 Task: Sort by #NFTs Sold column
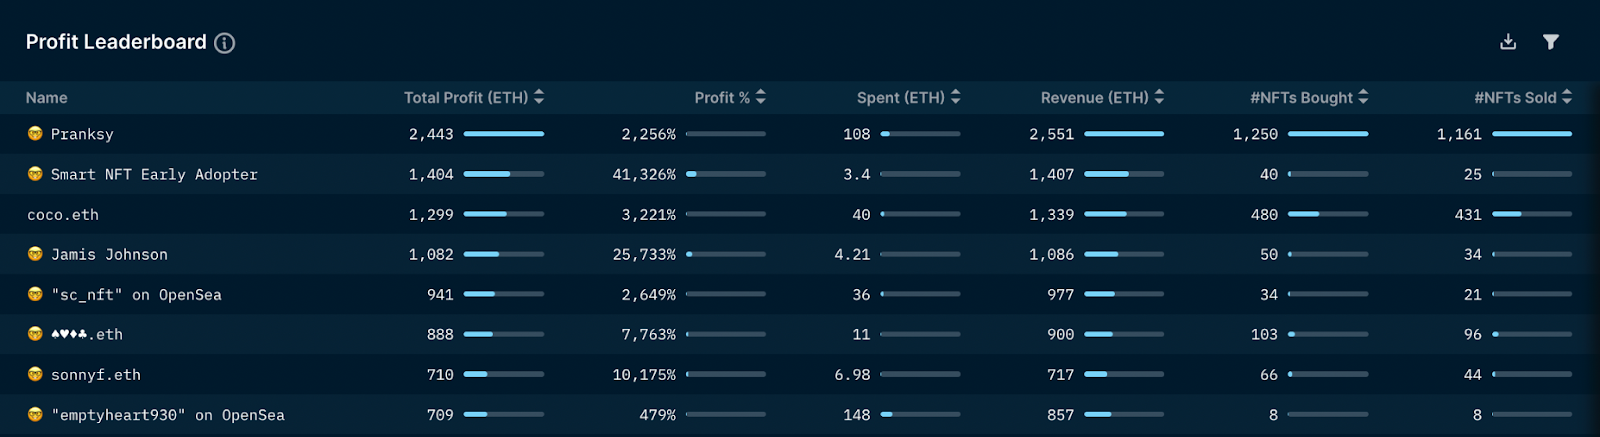pyautogui.click(x=1567, y=97)
